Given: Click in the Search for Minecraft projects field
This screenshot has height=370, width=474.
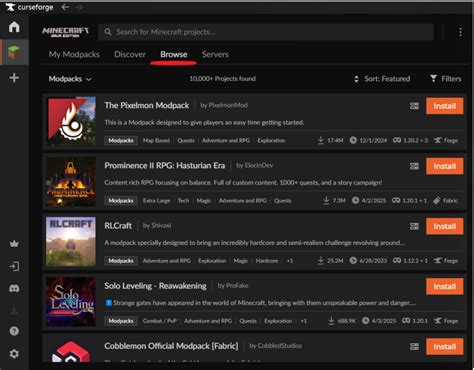Looking at the screenshot, I should [x=266, y=32].
